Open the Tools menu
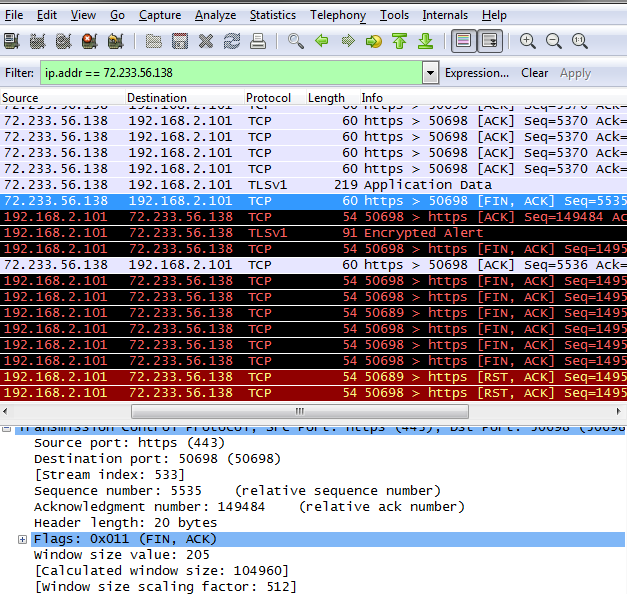 394,15
